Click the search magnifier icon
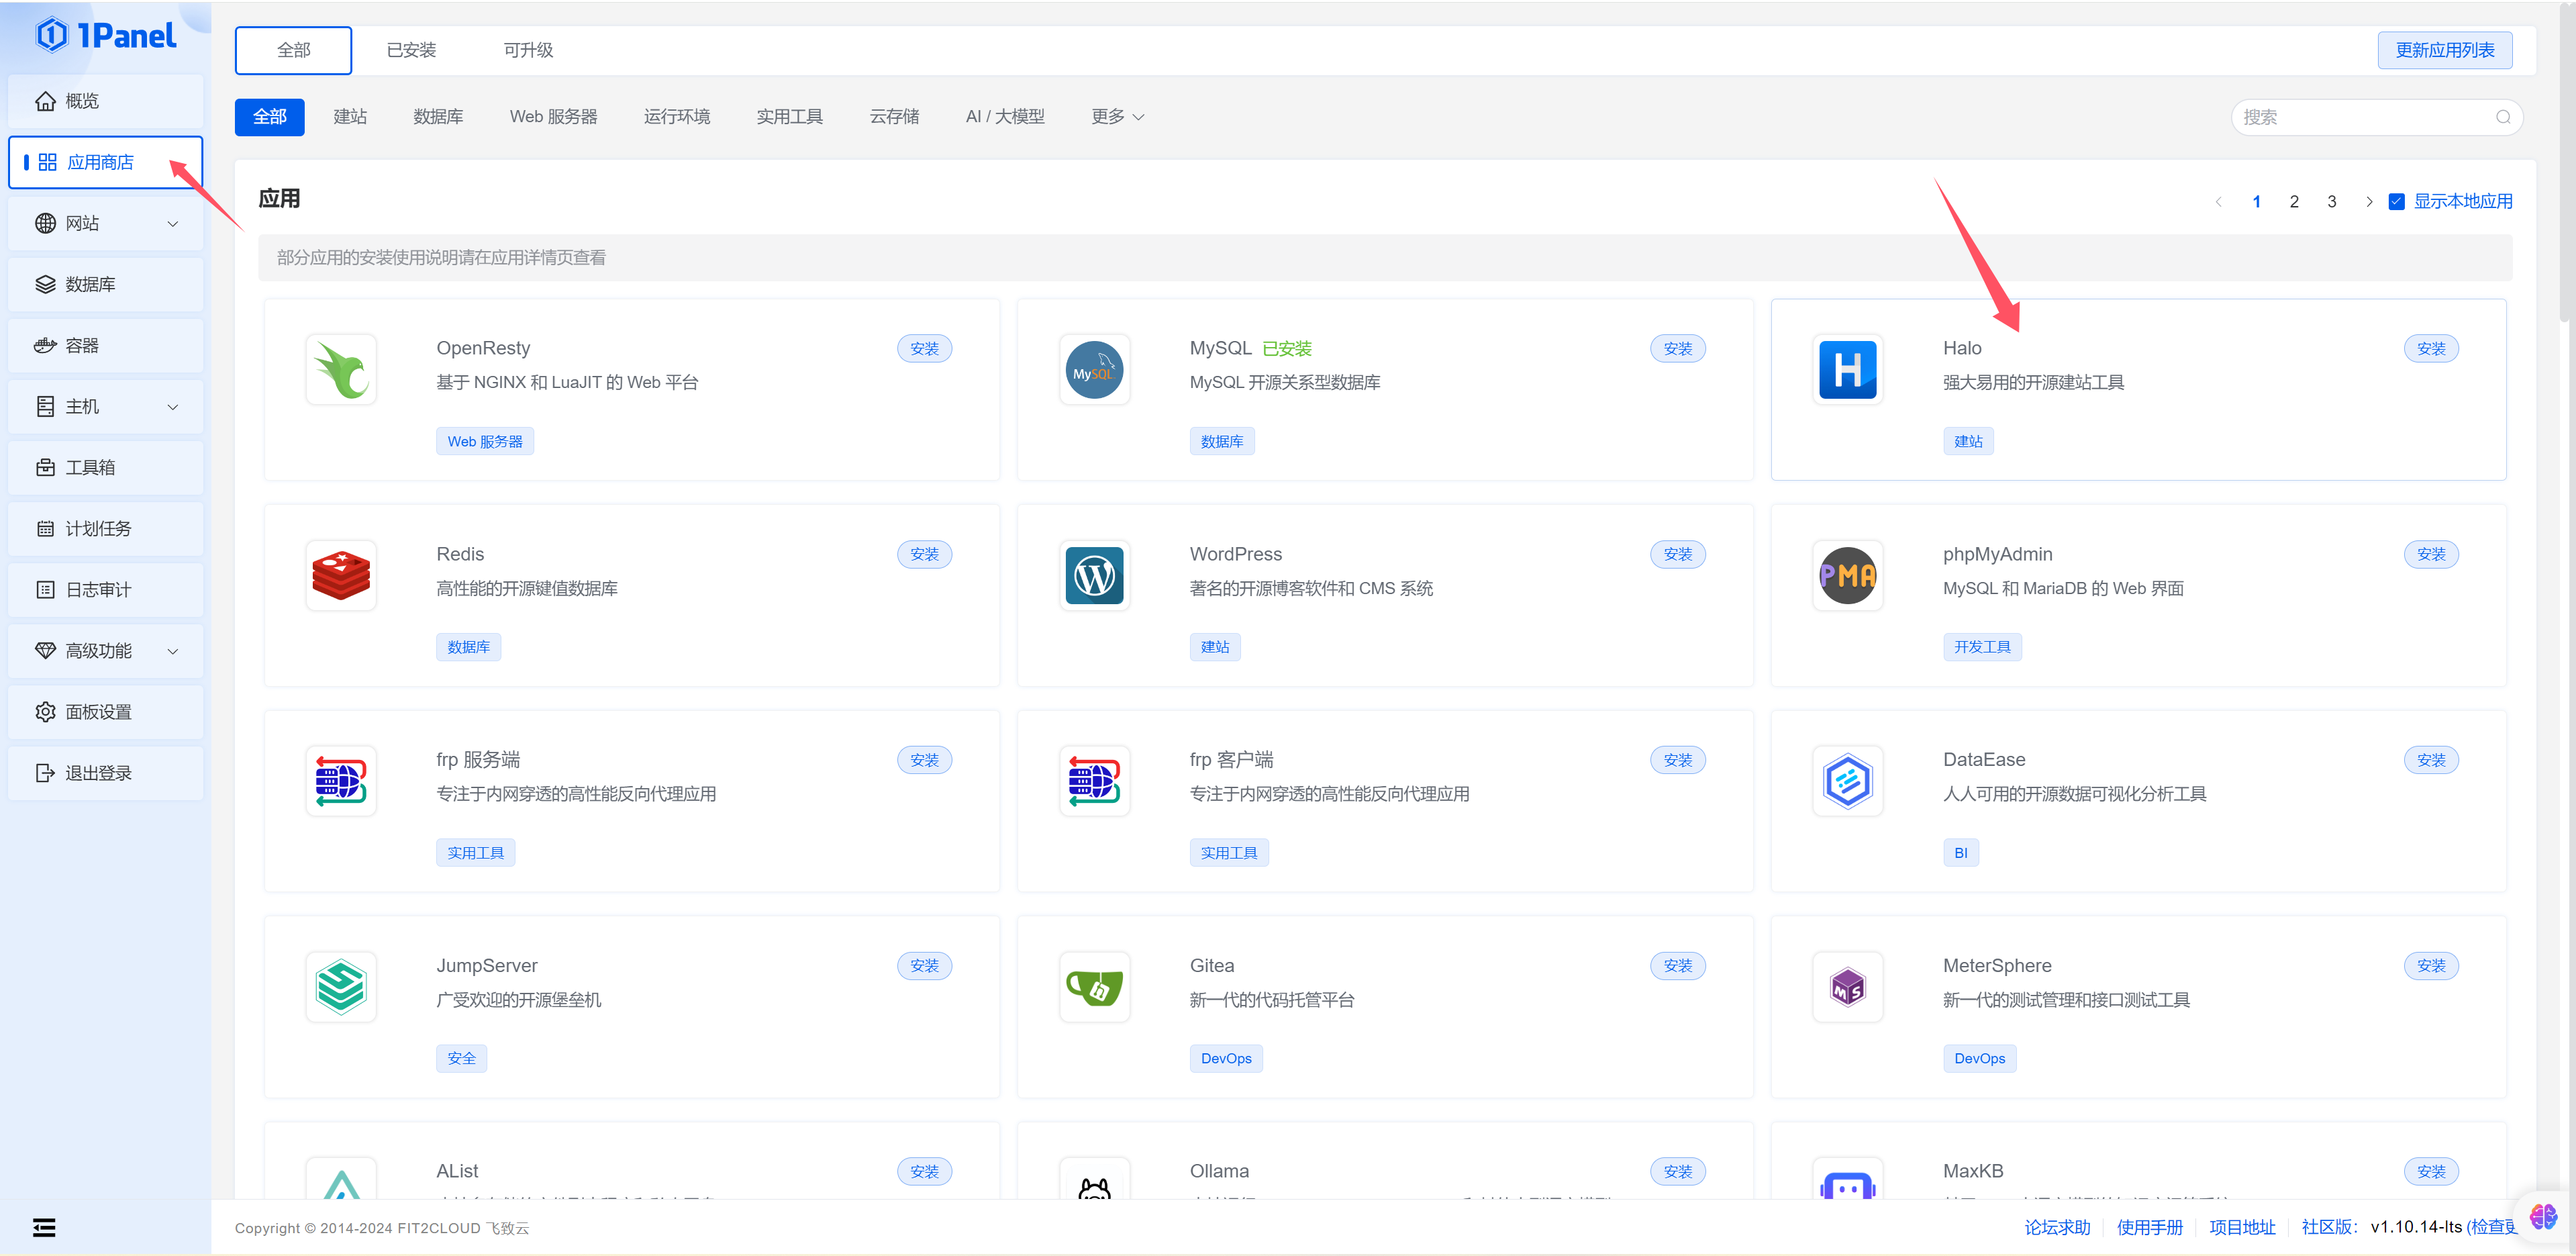2576x1256 pixels. point(2503,117)
